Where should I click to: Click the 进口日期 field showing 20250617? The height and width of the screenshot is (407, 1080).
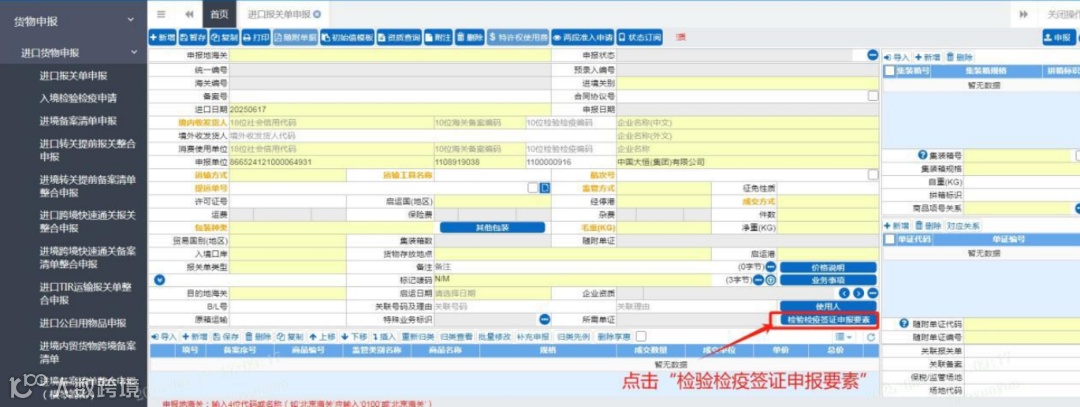390,109
